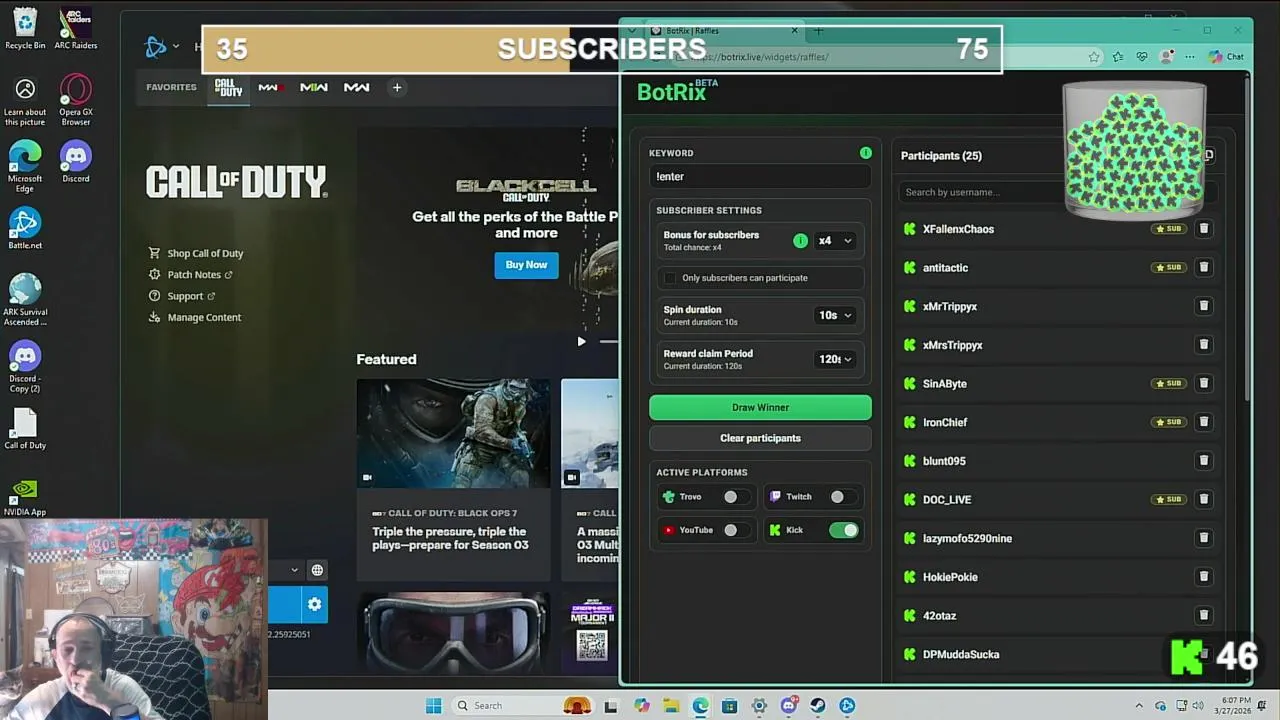Click Buy Now for BlackCell

(526, 265)
